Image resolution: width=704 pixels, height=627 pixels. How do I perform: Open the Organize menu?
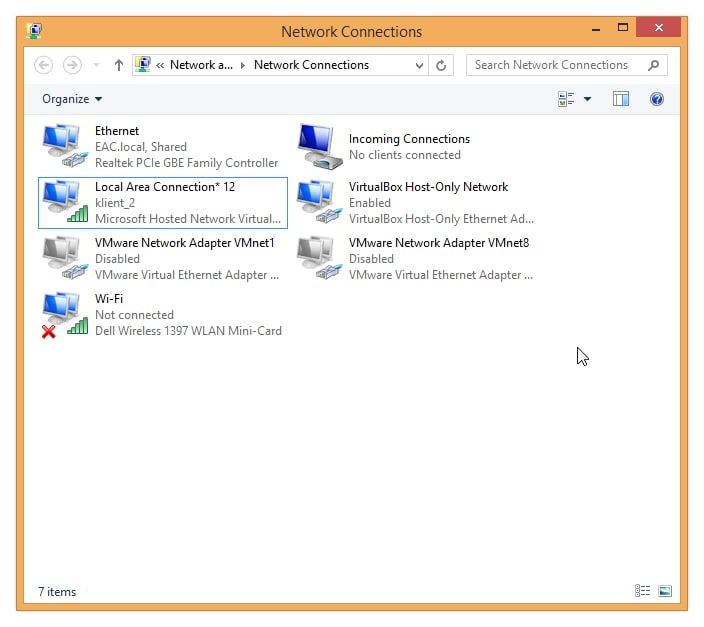tap(72, 99)
